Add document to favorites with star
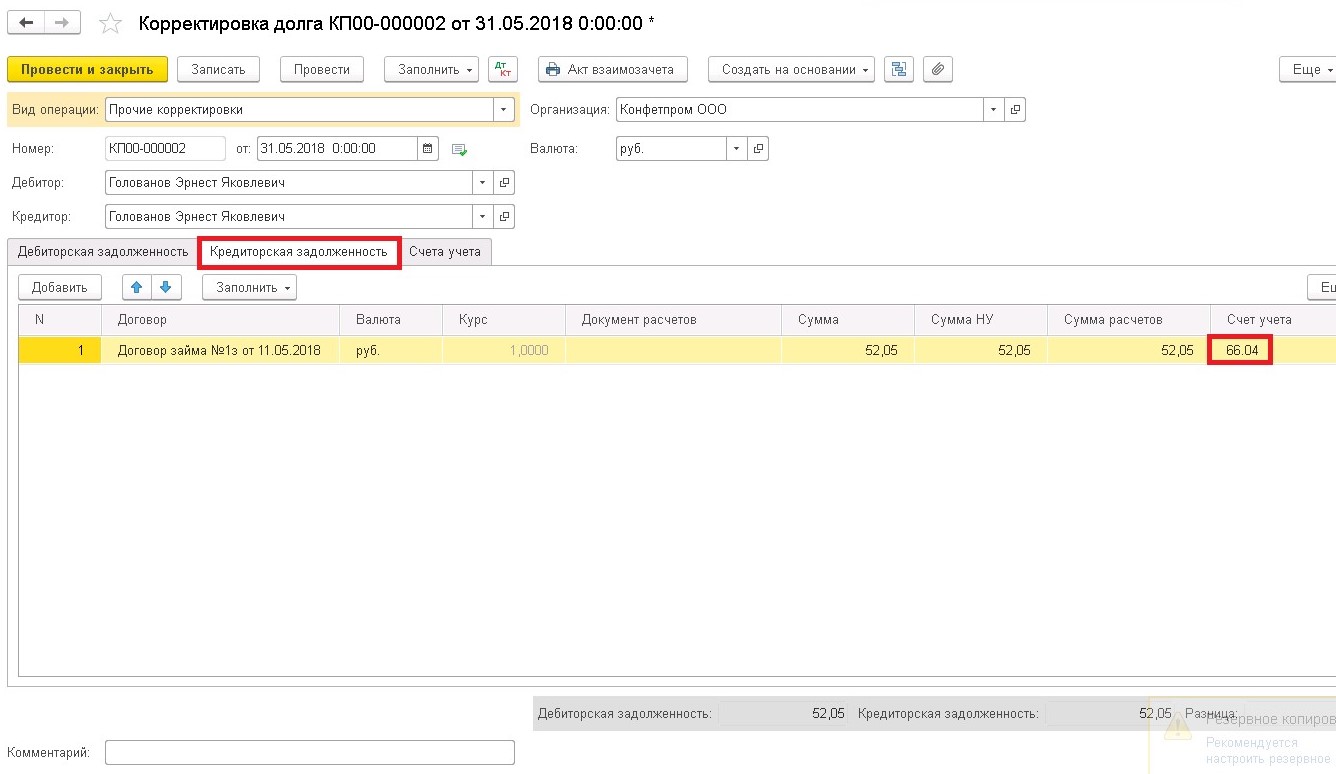This screenshot has width=1336, height=774. (111, 23)
